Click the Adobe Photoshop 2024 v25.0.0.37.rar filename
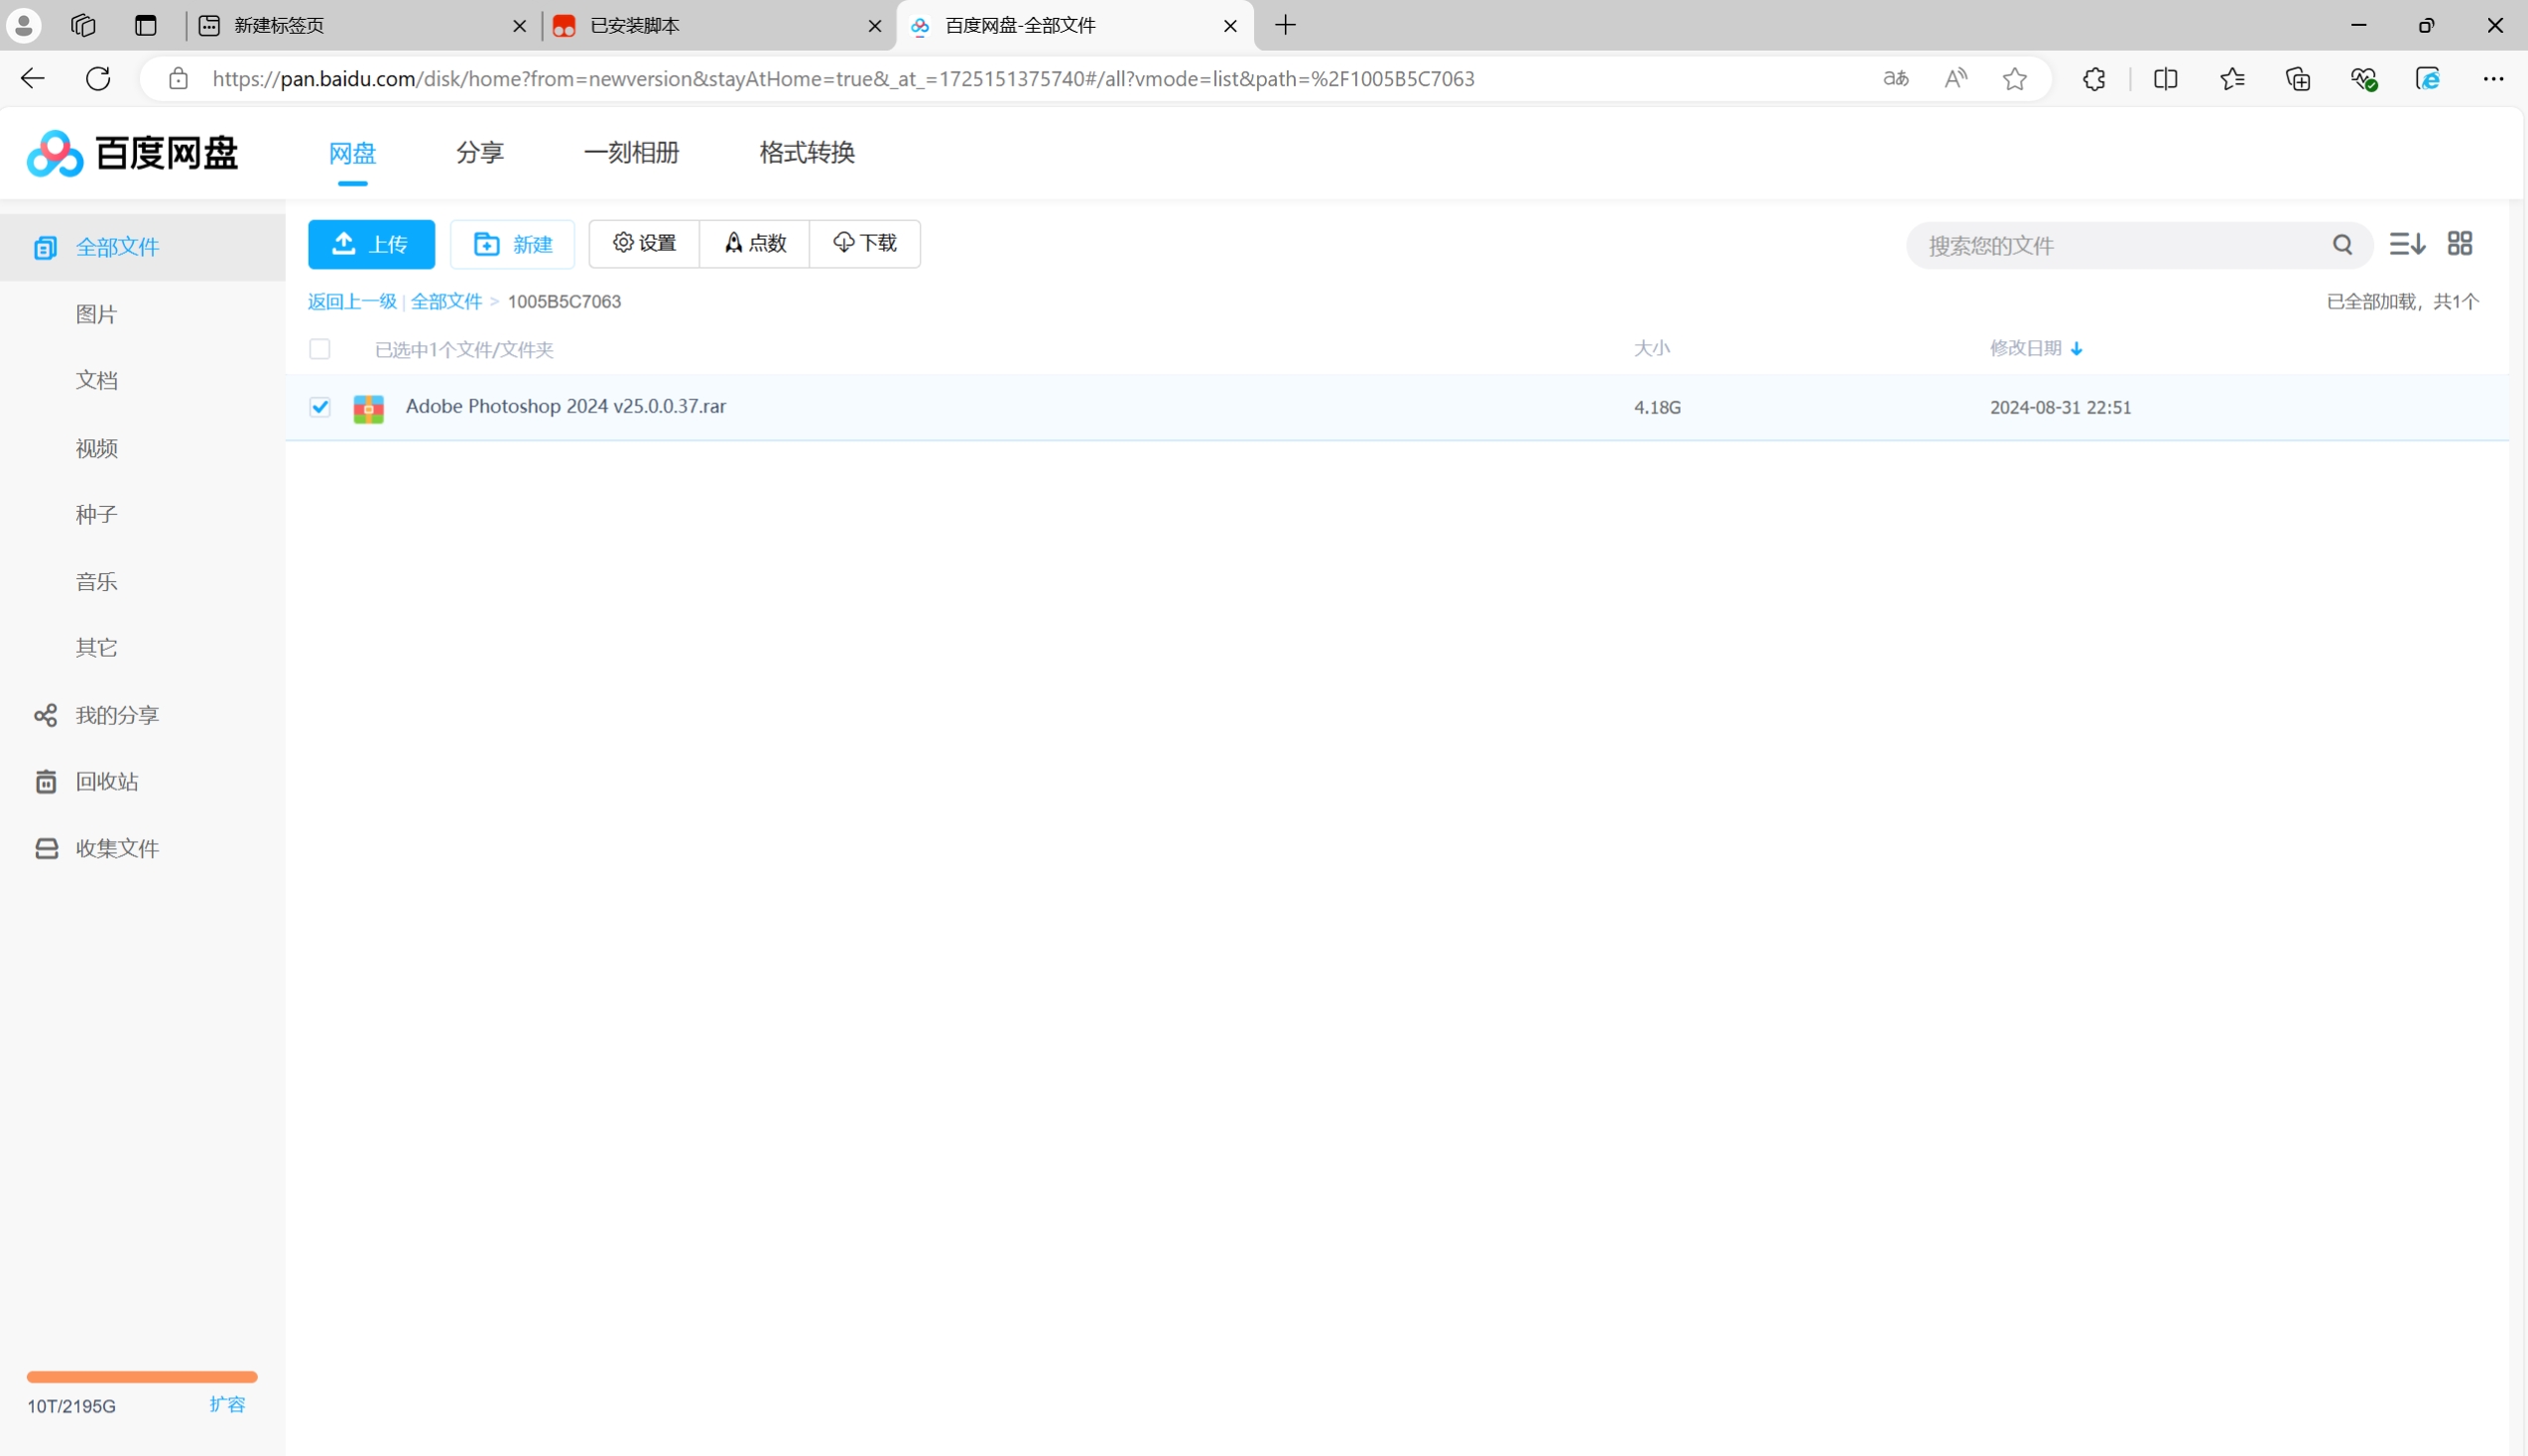This screenshot has height=1456, width=2528. tap(566, 406)
